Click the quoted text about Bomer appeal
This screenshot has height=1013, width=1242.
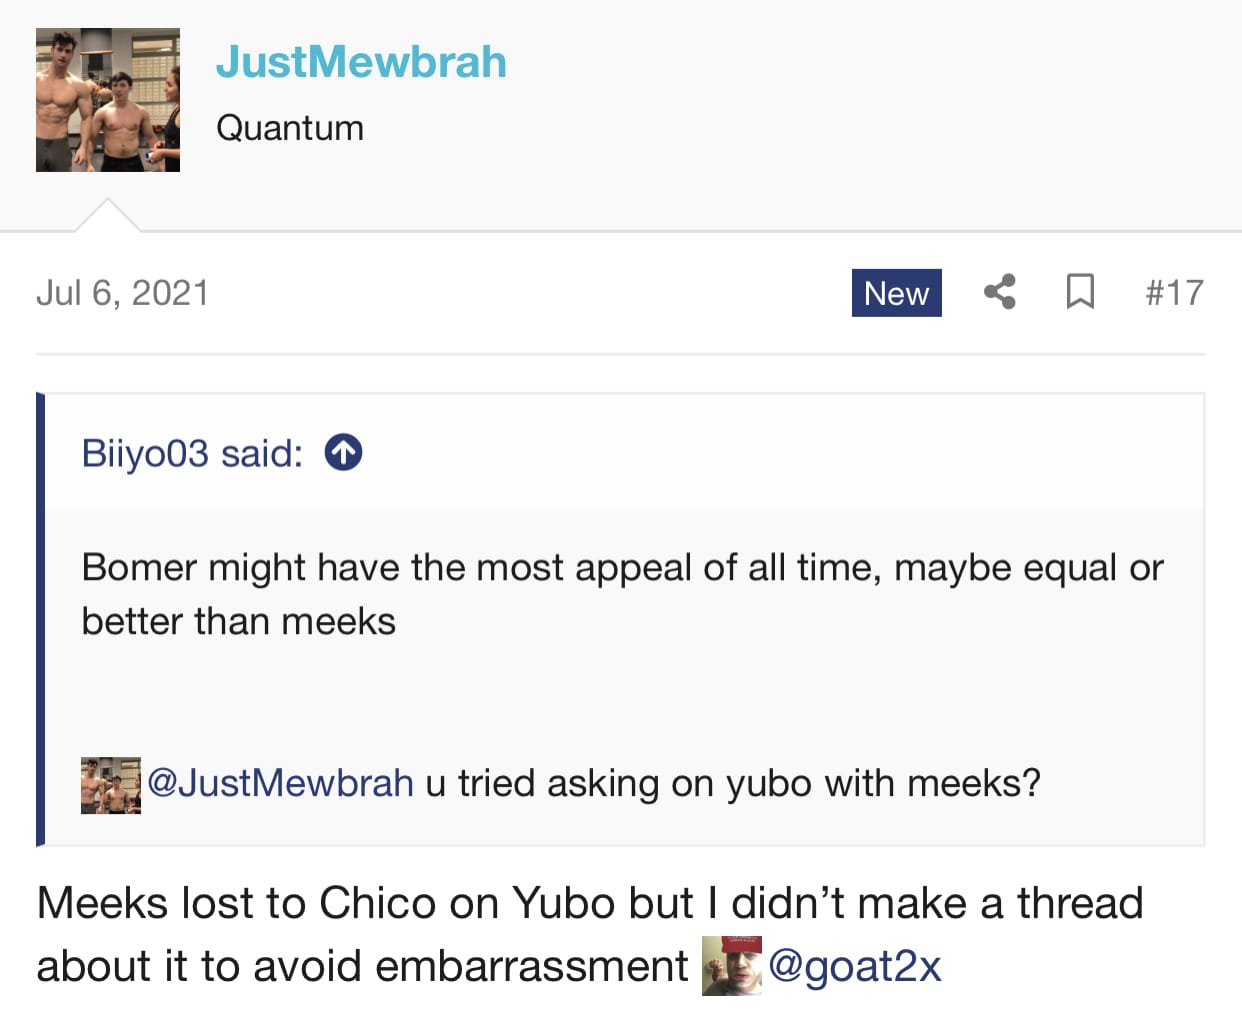(622, 594)
